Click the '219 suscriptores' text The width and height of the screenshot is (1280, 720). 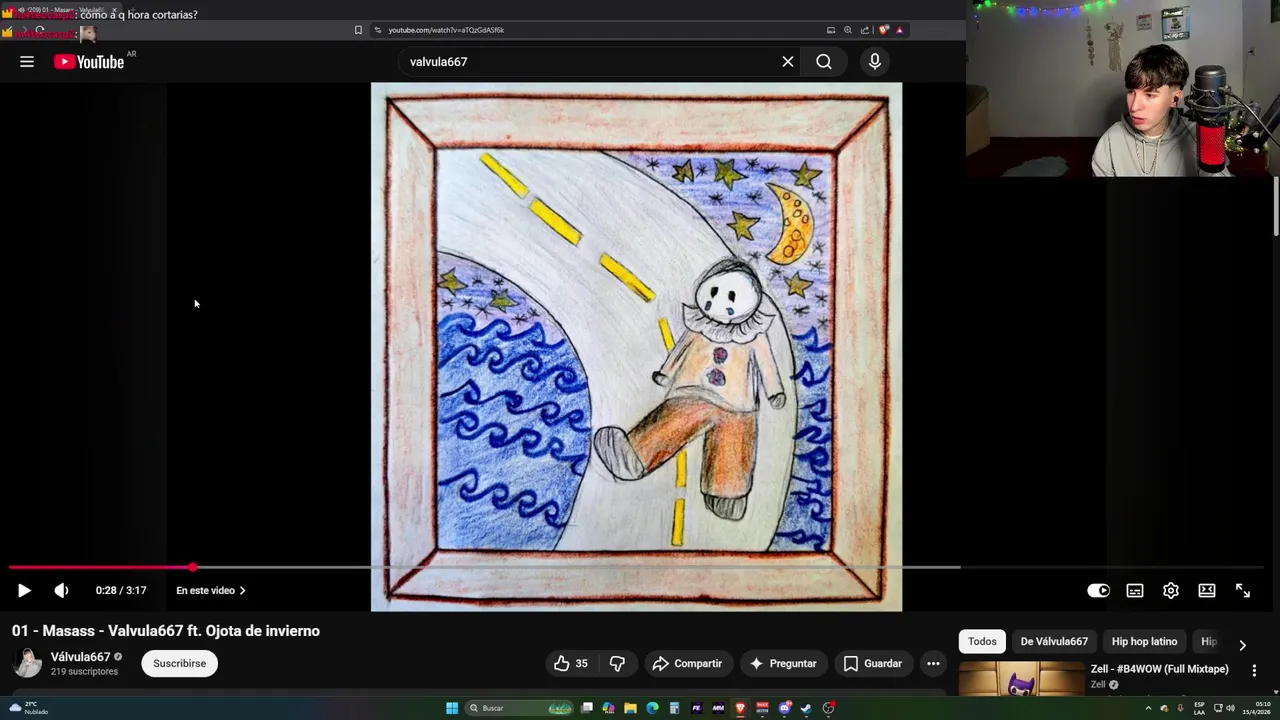(x=84, y=672)
